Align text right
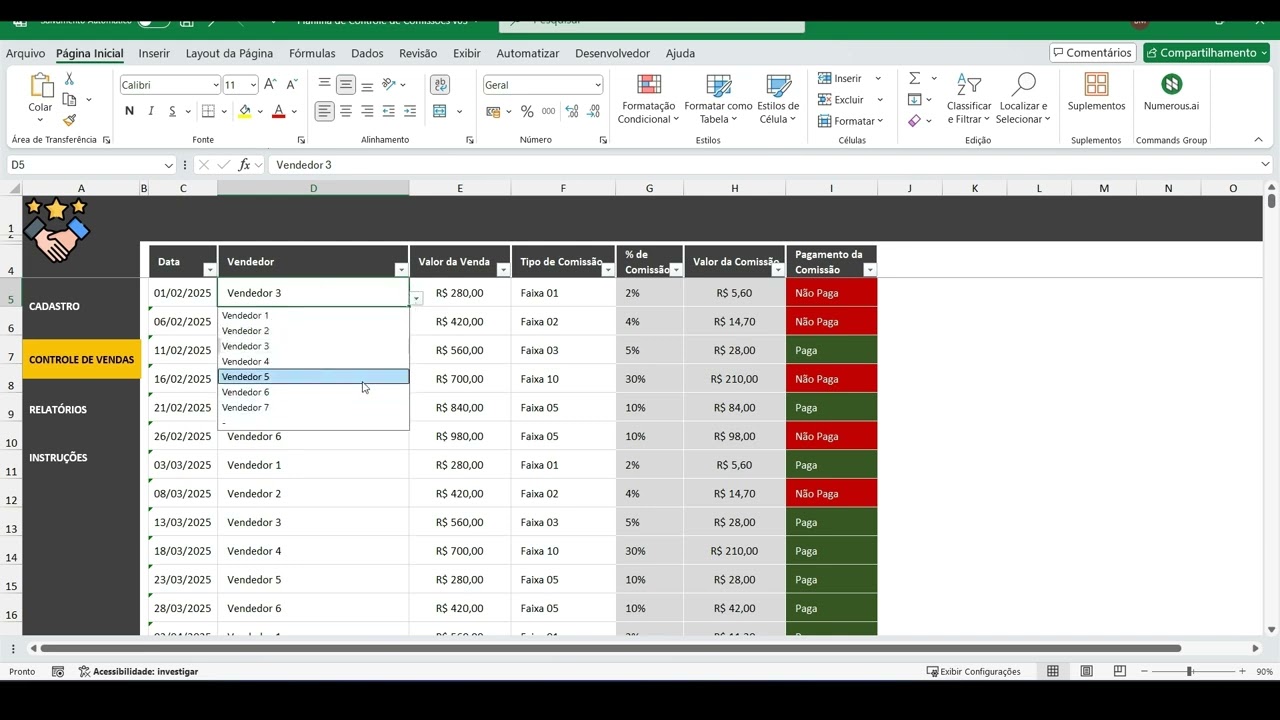The width and height of the screenshot is (1280, 720). (367, 111)
